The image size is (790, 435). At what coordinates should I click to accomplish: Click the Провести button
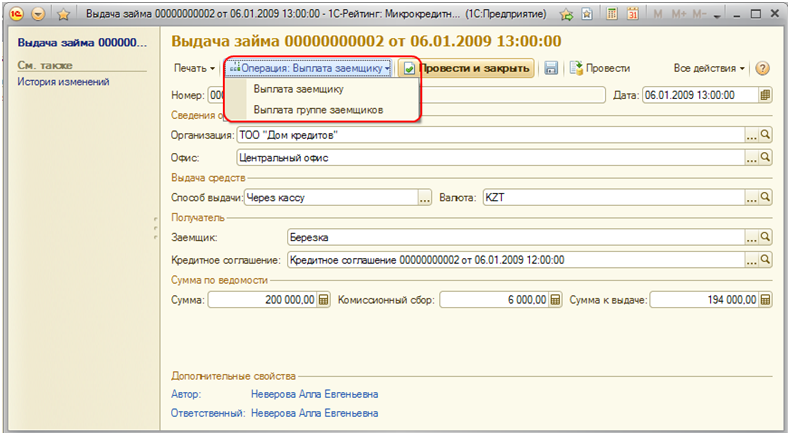click(x=600, y=69)
